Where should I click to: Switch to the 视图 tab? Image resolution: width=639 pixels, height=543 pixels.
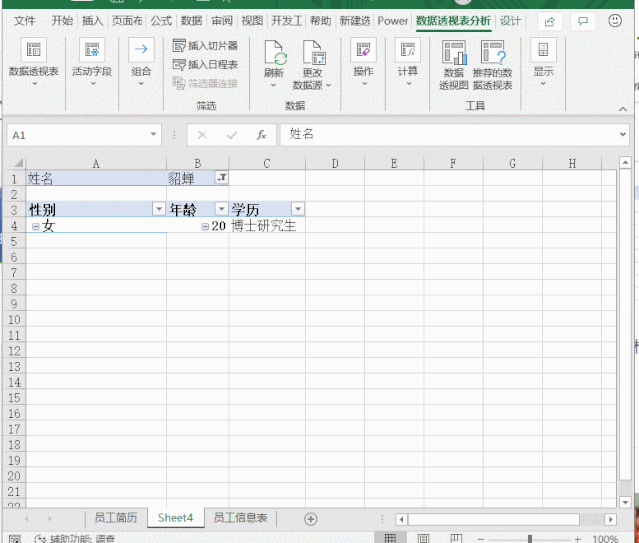point(252,20)
